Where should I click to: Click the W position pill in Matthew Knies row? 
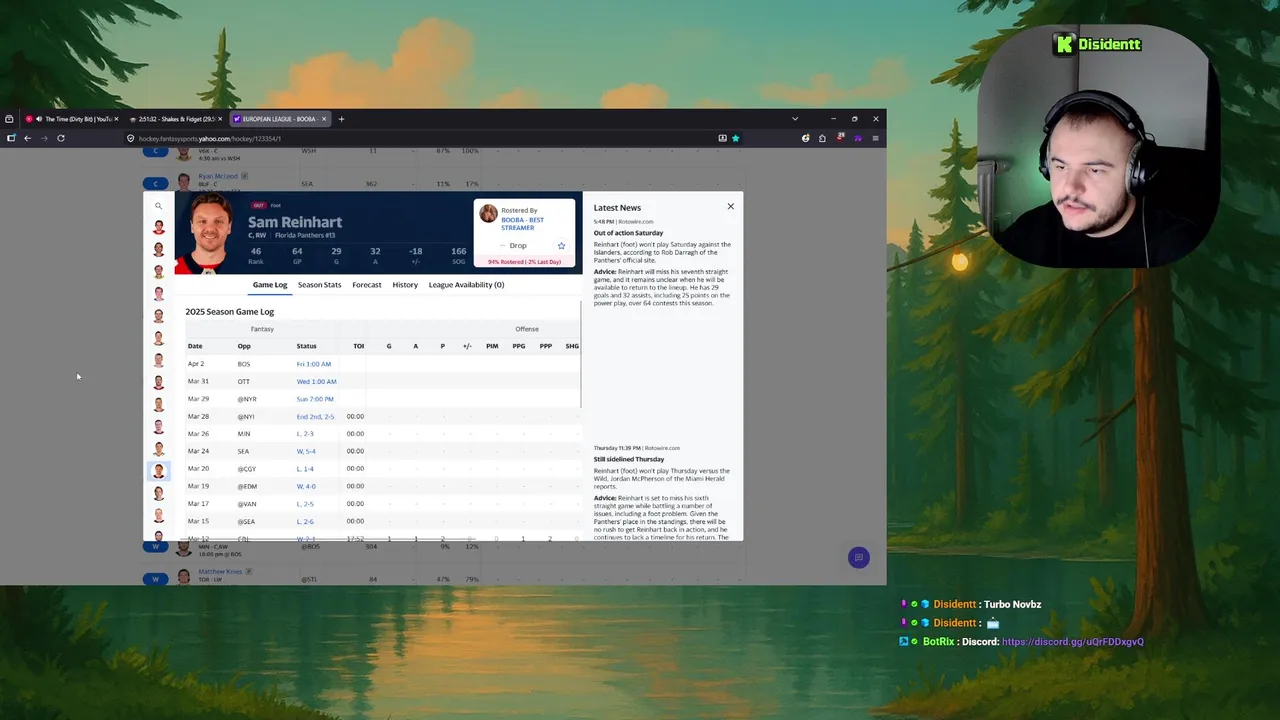pos(155,579)
